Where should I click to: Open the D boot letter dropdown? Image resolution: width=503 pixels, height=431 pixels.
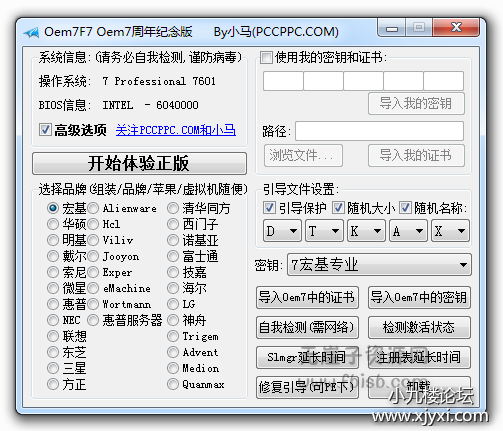[282, 231]
